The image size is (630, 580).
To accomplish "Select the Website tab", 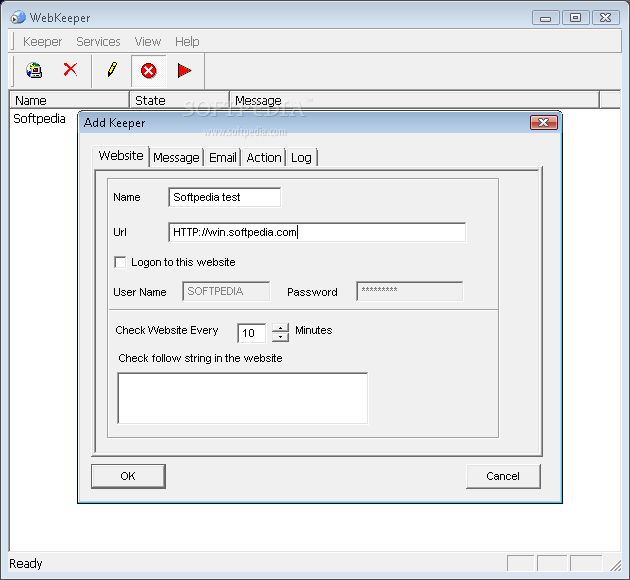I will (x=121, y=155).
